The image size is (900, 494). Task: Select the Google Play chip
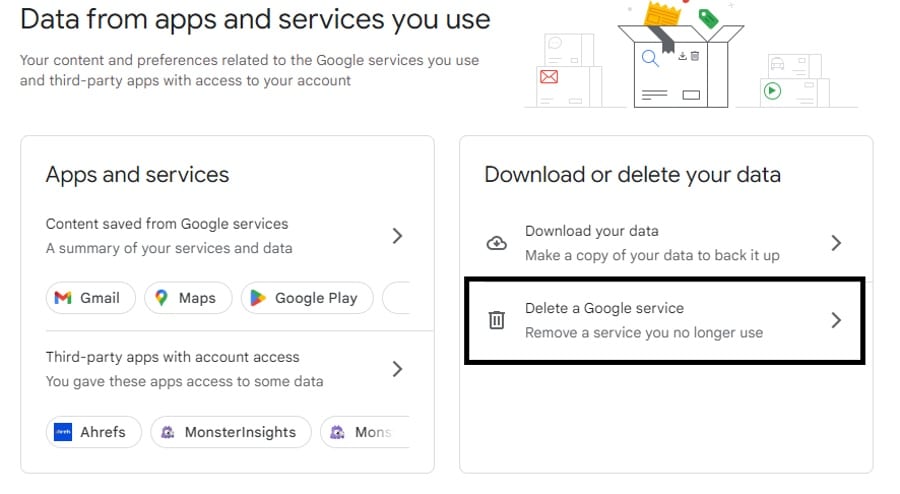tap(307, 298)
